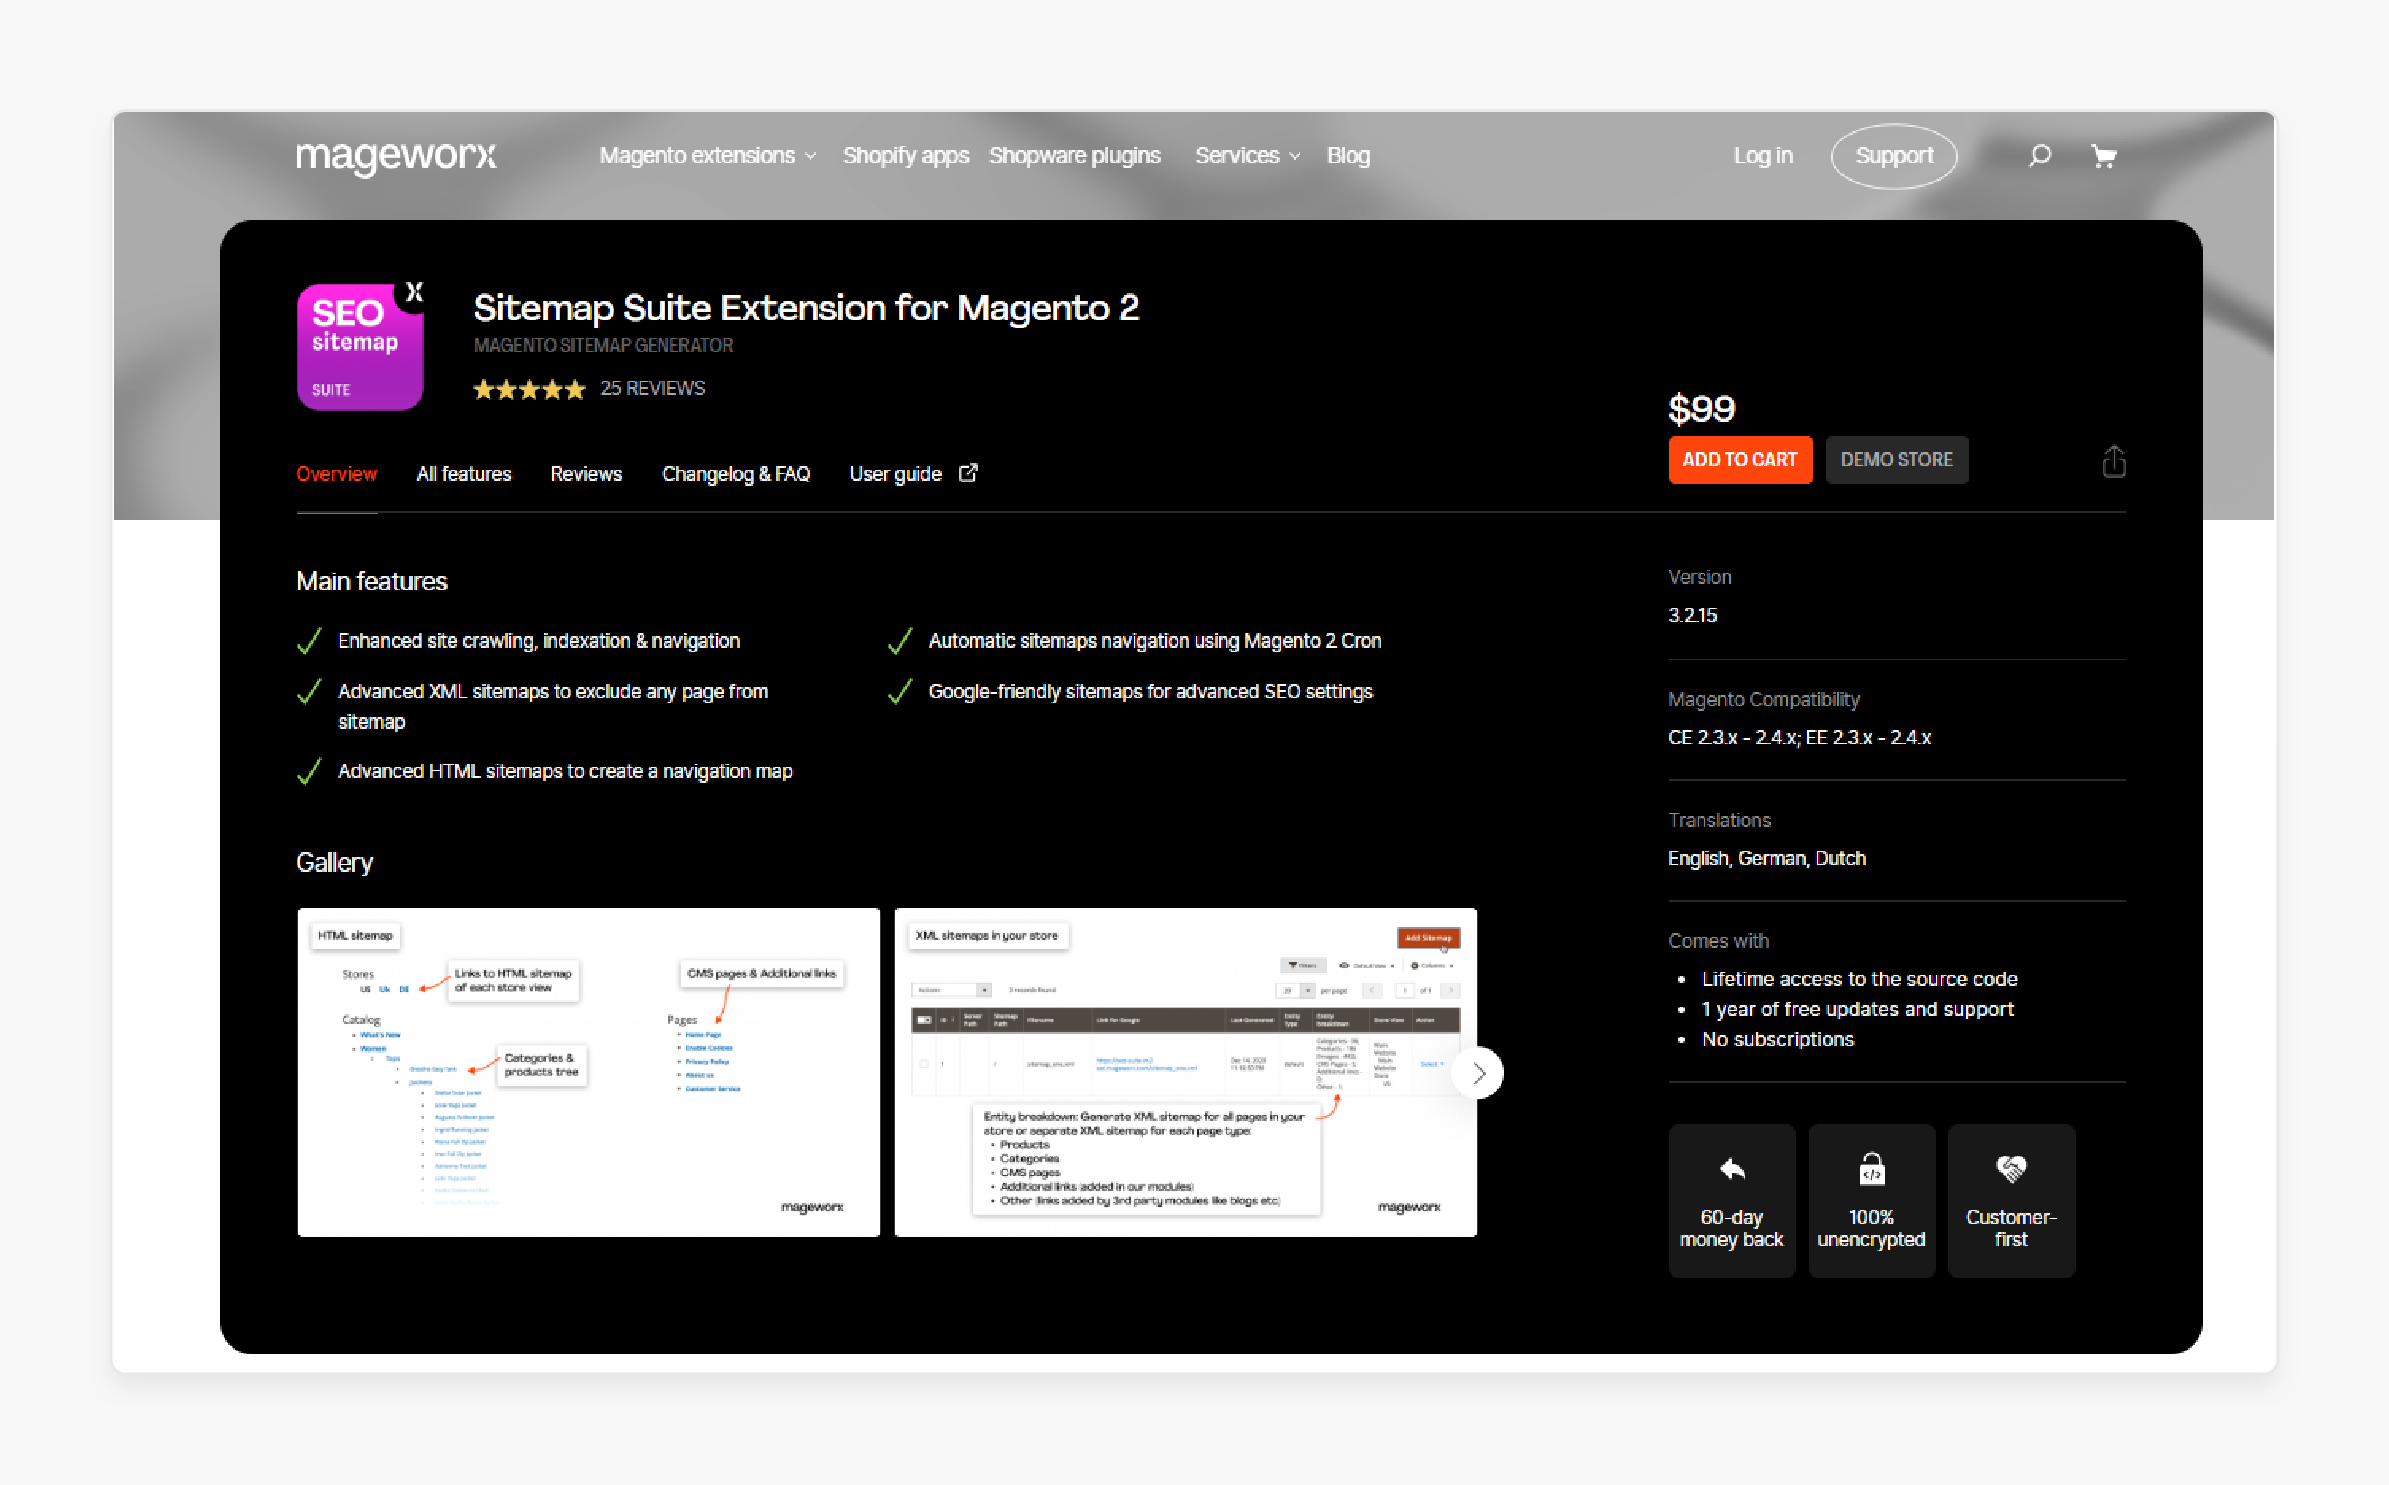Click version number 3.2.15
This screenshot has width=2389, height=1485.
(x=1693, y=616)
